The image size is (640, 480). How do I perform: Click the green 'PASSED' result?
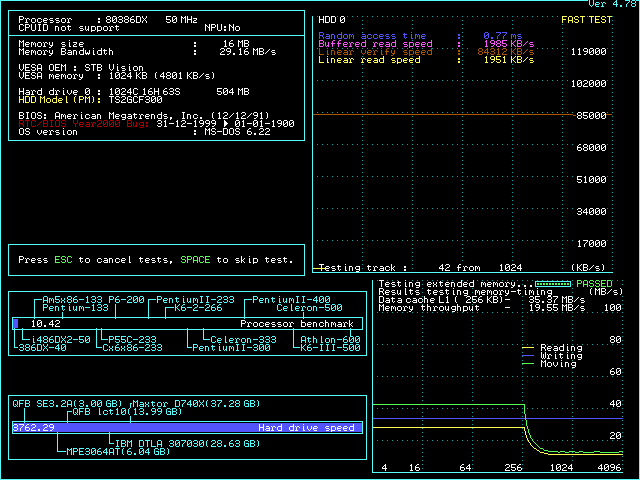594,284
